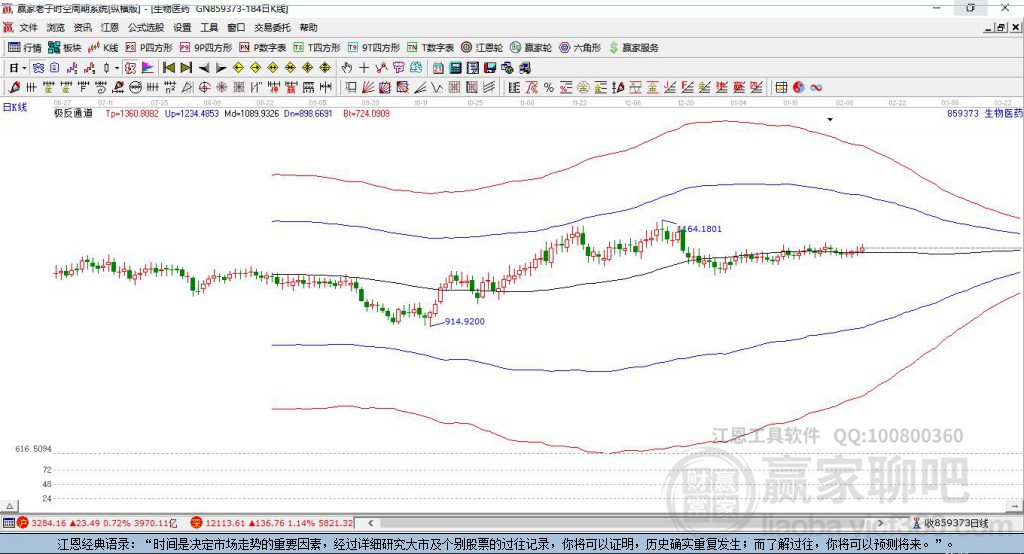
Task: Open the colored grid table icon
Action: point(781,88)
